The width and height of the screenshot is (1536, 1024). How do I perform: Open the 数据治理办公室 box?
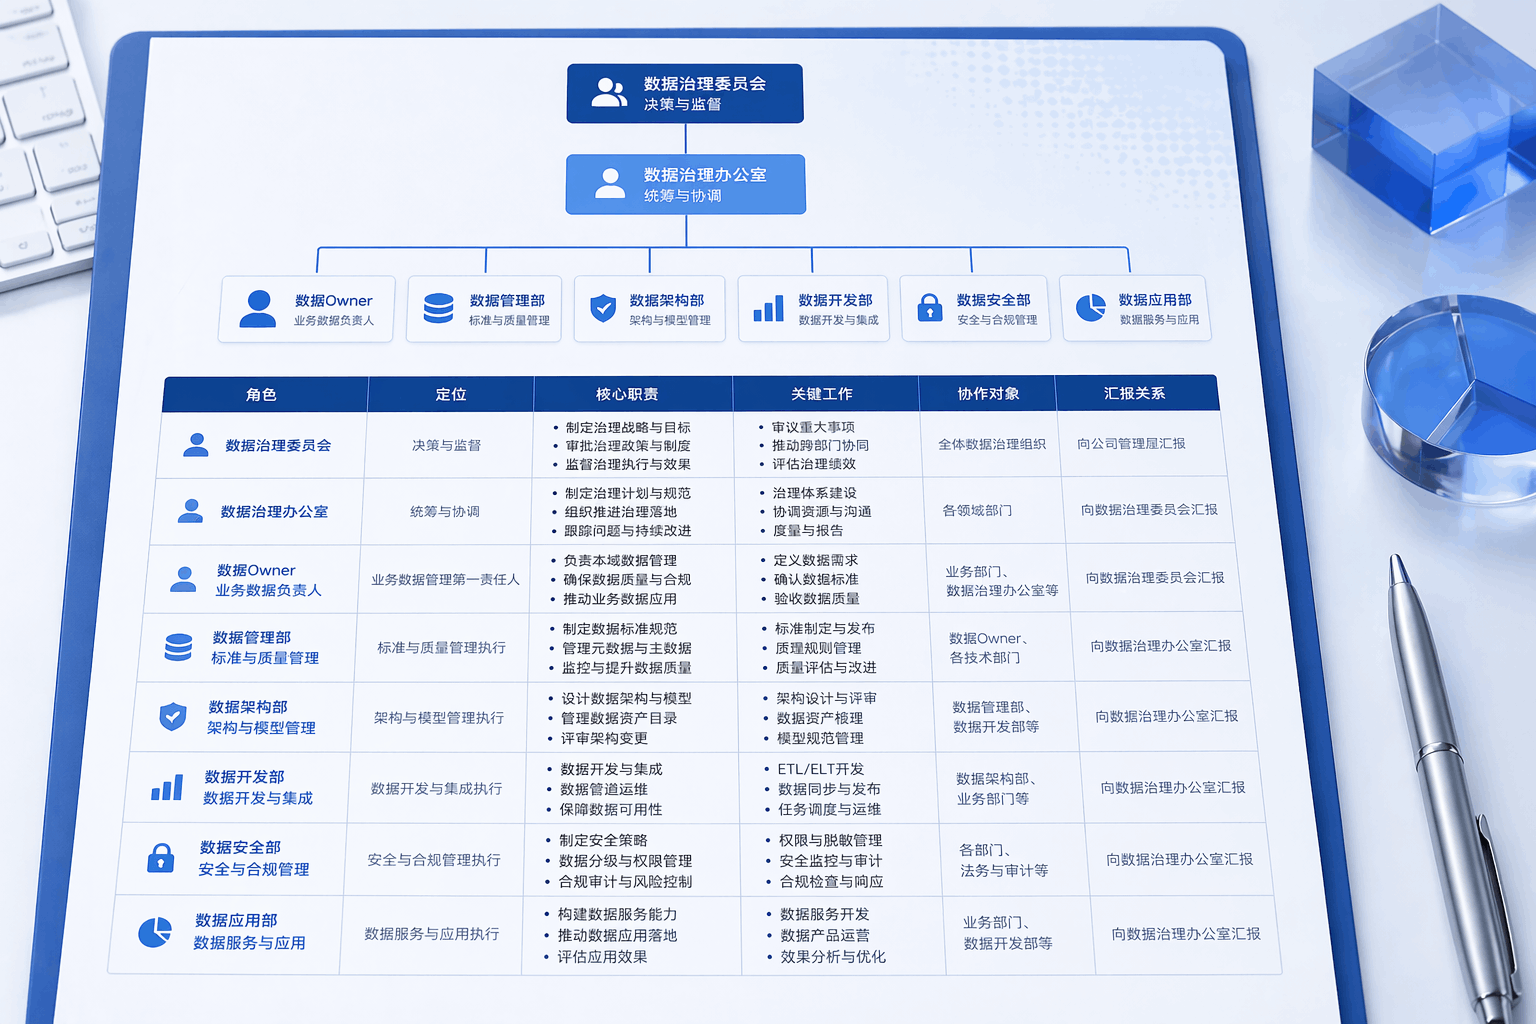686,184
